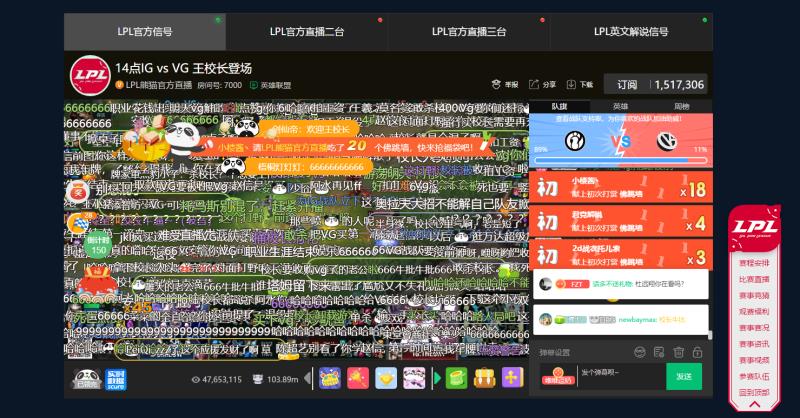Viewport: 800px width, 418px height.
Task: Clear chat with the trash icon
Action: pyautogui.click(x=679, y=352)
